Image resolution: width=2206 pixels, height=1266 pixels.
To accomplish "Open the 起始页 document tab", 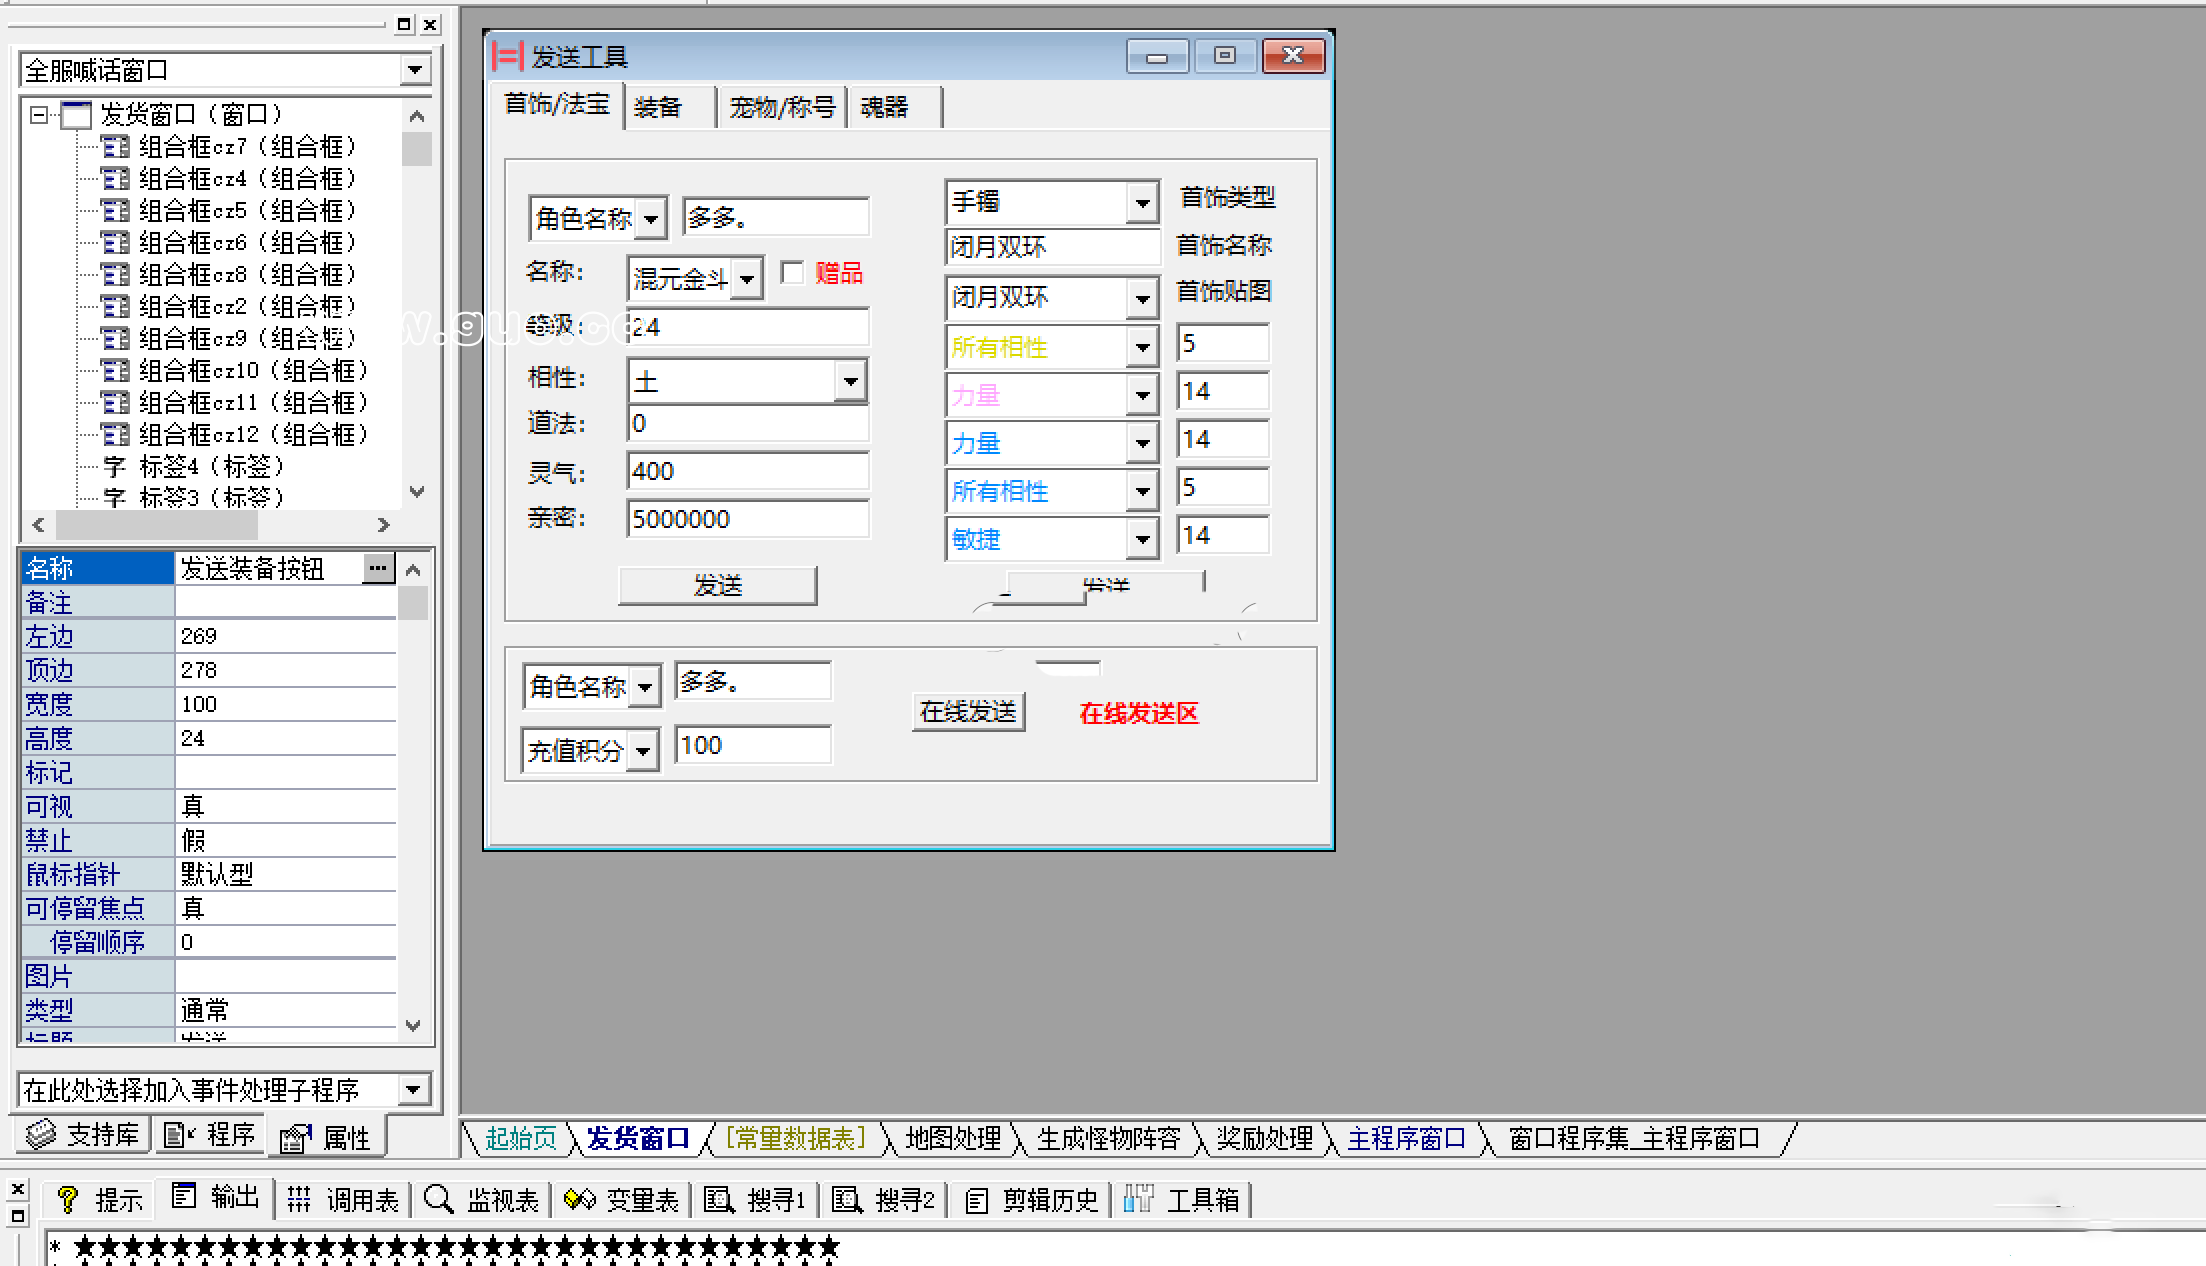I will click(520, 1138).
